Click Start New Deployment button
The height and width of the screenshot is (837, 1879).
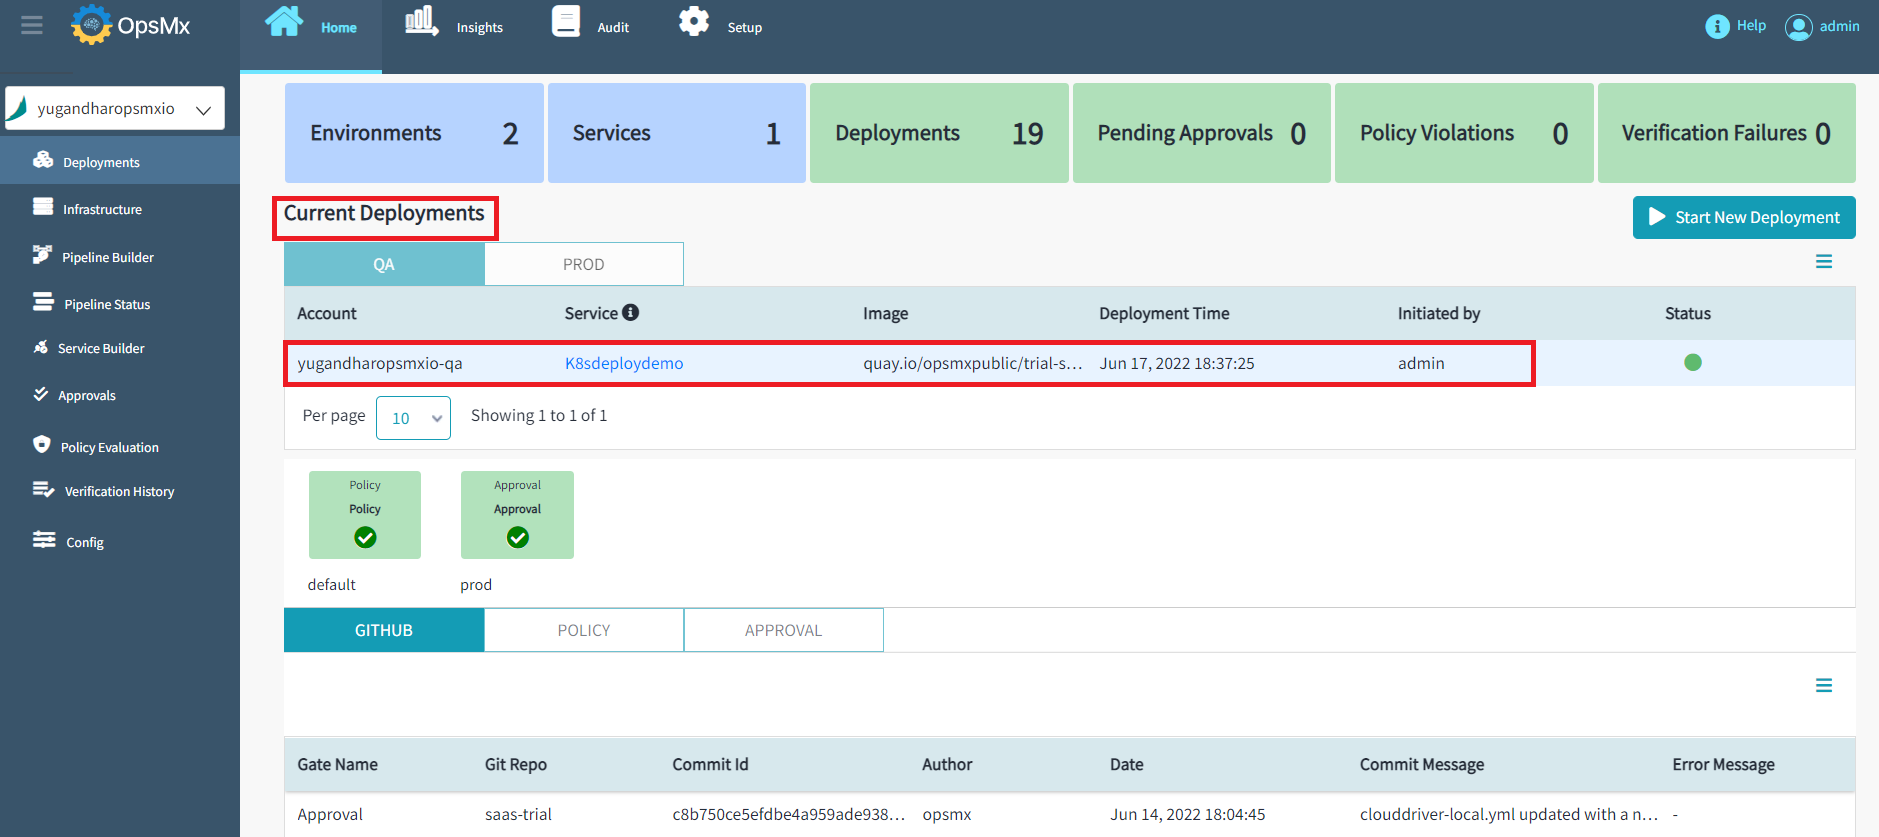(x=1744, y=217)
